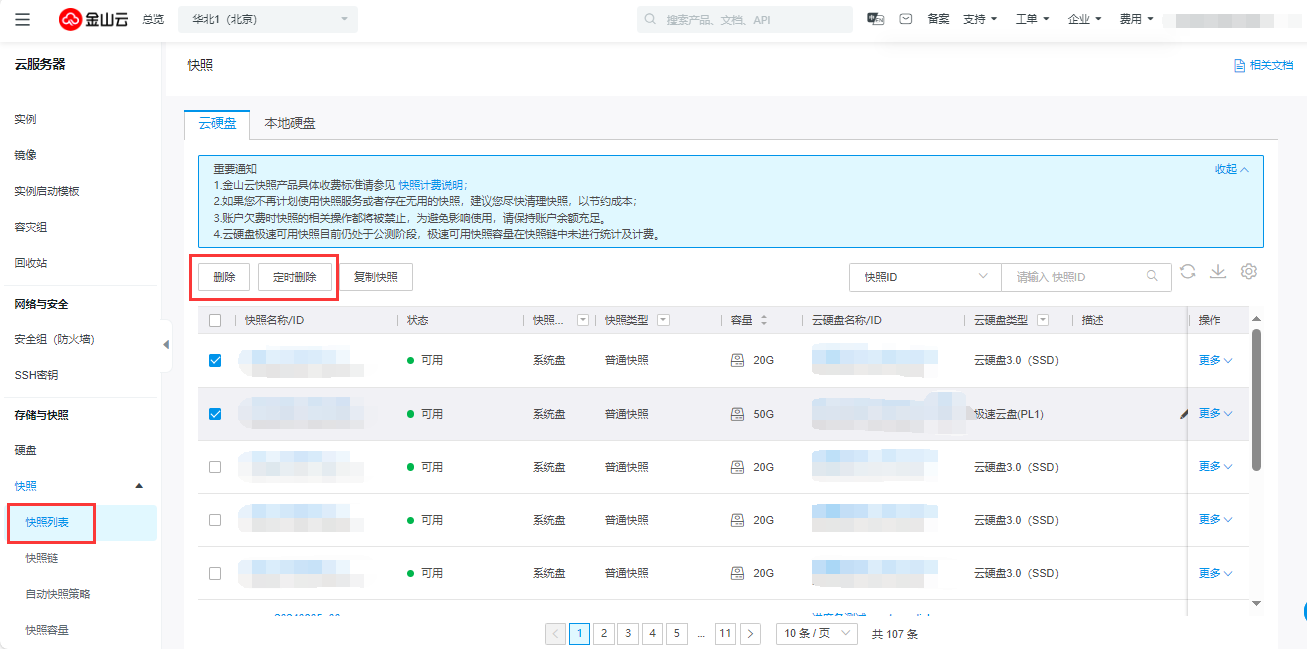Toggle the select-all header checkbox
Viewport: 1307px width, 649px height.
click(x=215, y=320)
